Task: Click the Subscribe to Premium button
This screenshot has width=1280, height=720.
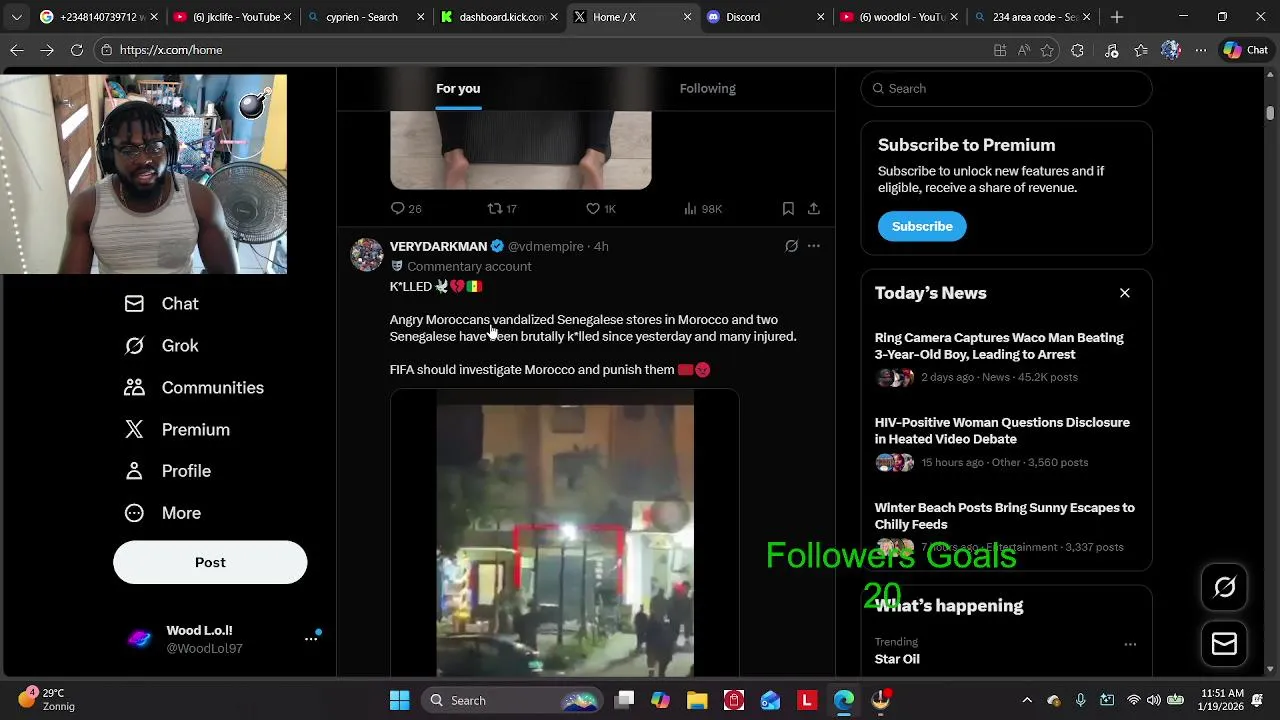Action: [x=922, y=226]
